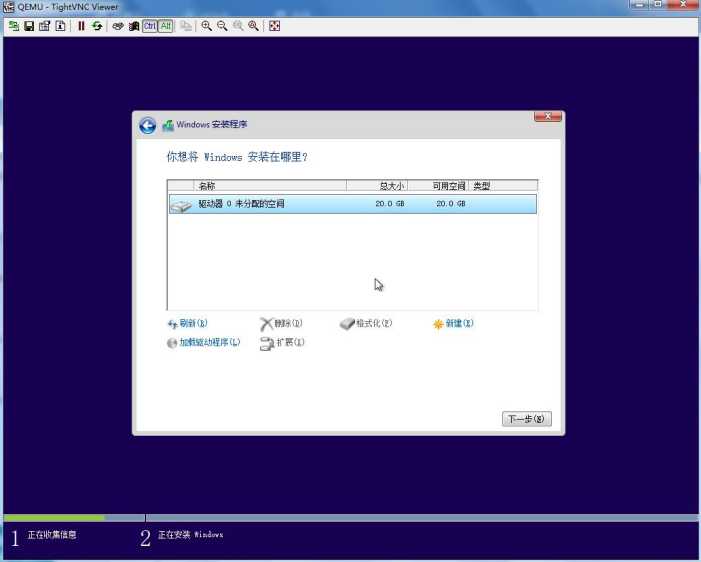Click the 下一步(N) next button
Image resolution: width=701 pixels, height=562 pixels.
(x=527, y=419)
